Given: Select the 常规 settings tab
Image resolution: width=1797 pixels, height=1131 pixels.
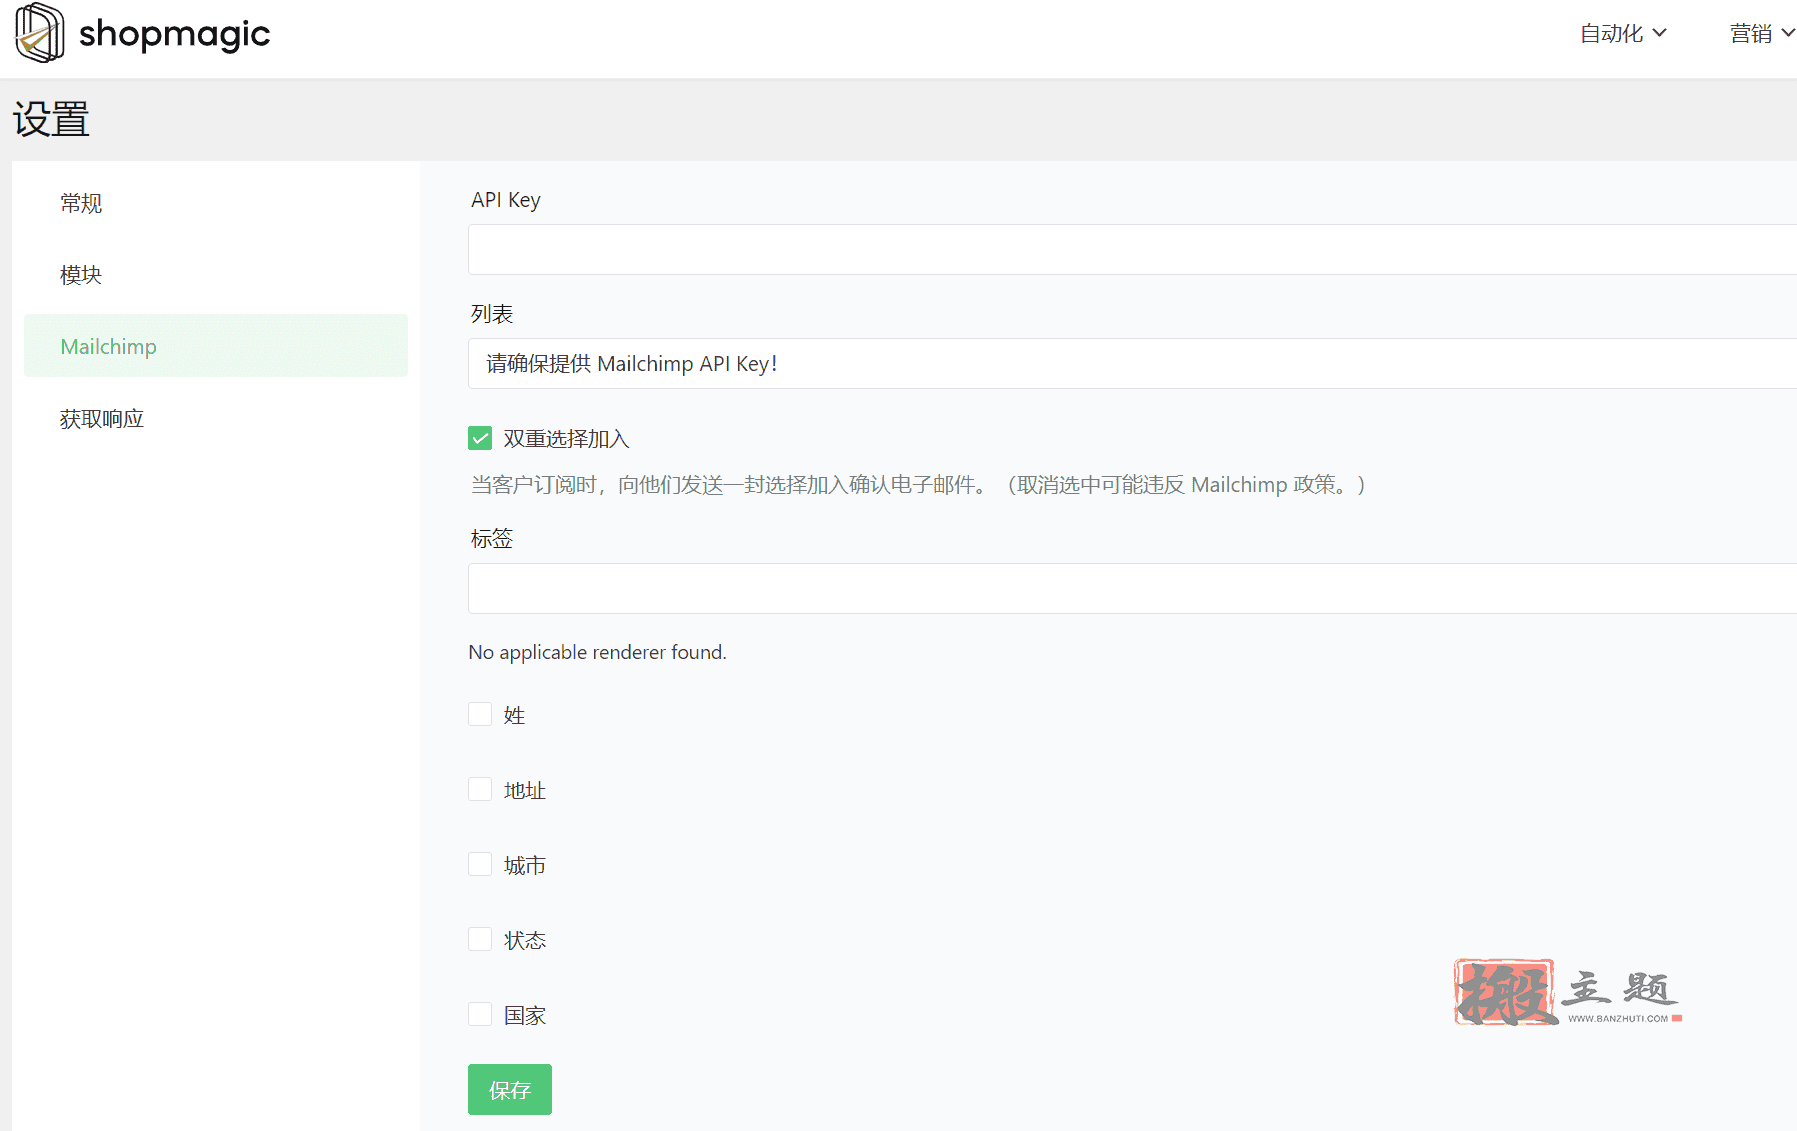Looking at the screenshot, I should coord(216,203).
